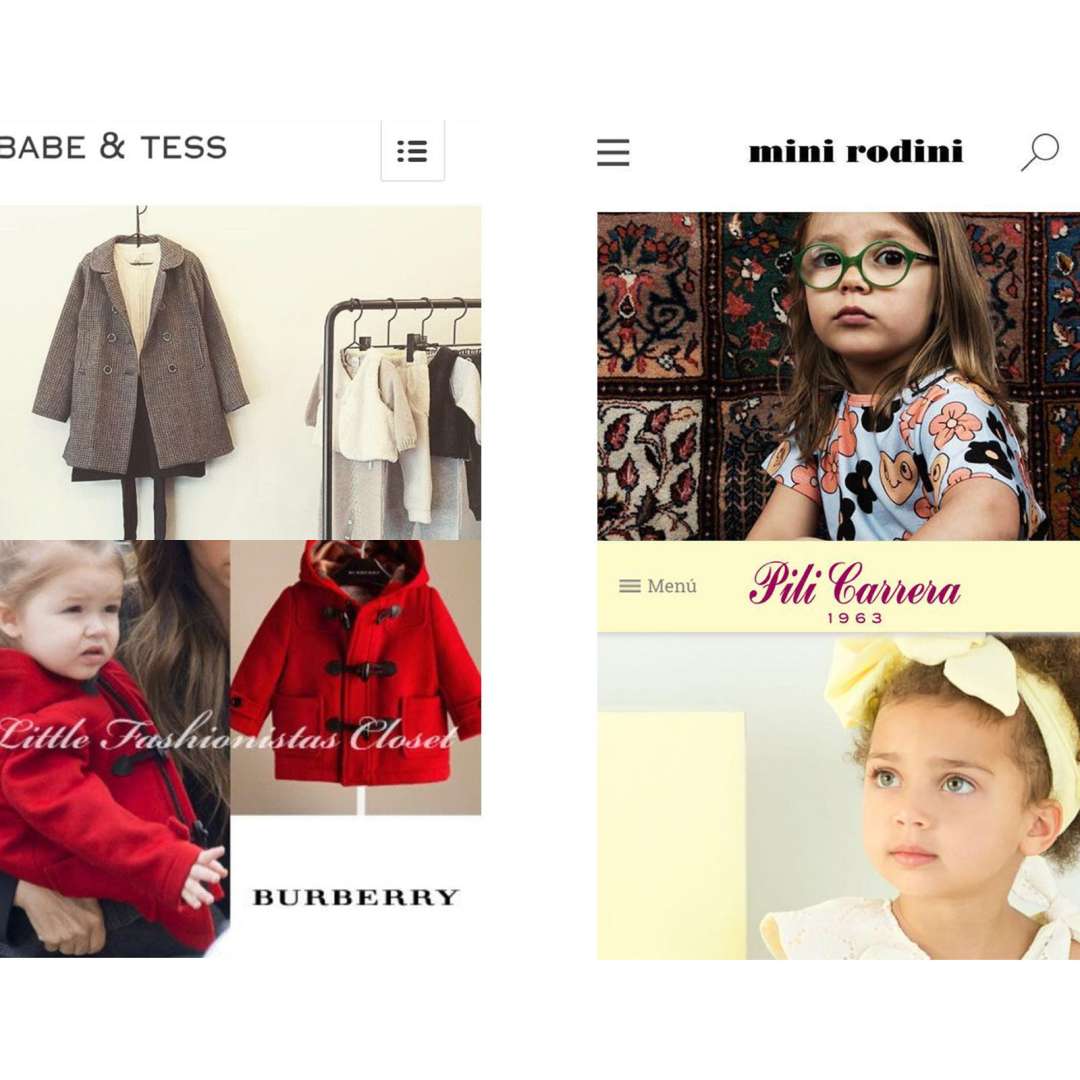Open the Menú label on Pili Carrera

672,586
